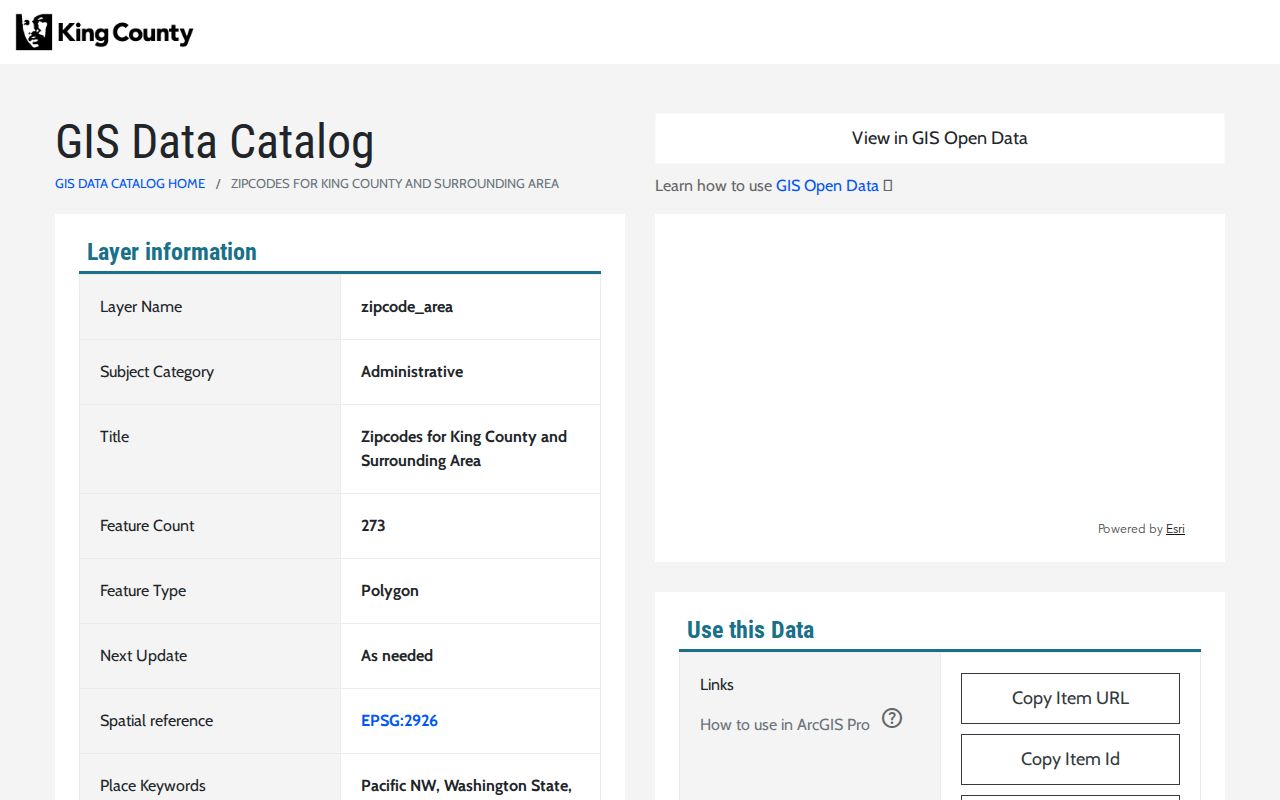Click the Layer information heading
Image resolution: width=1280 pixels, height=800 pixels.
pos(172,252)
